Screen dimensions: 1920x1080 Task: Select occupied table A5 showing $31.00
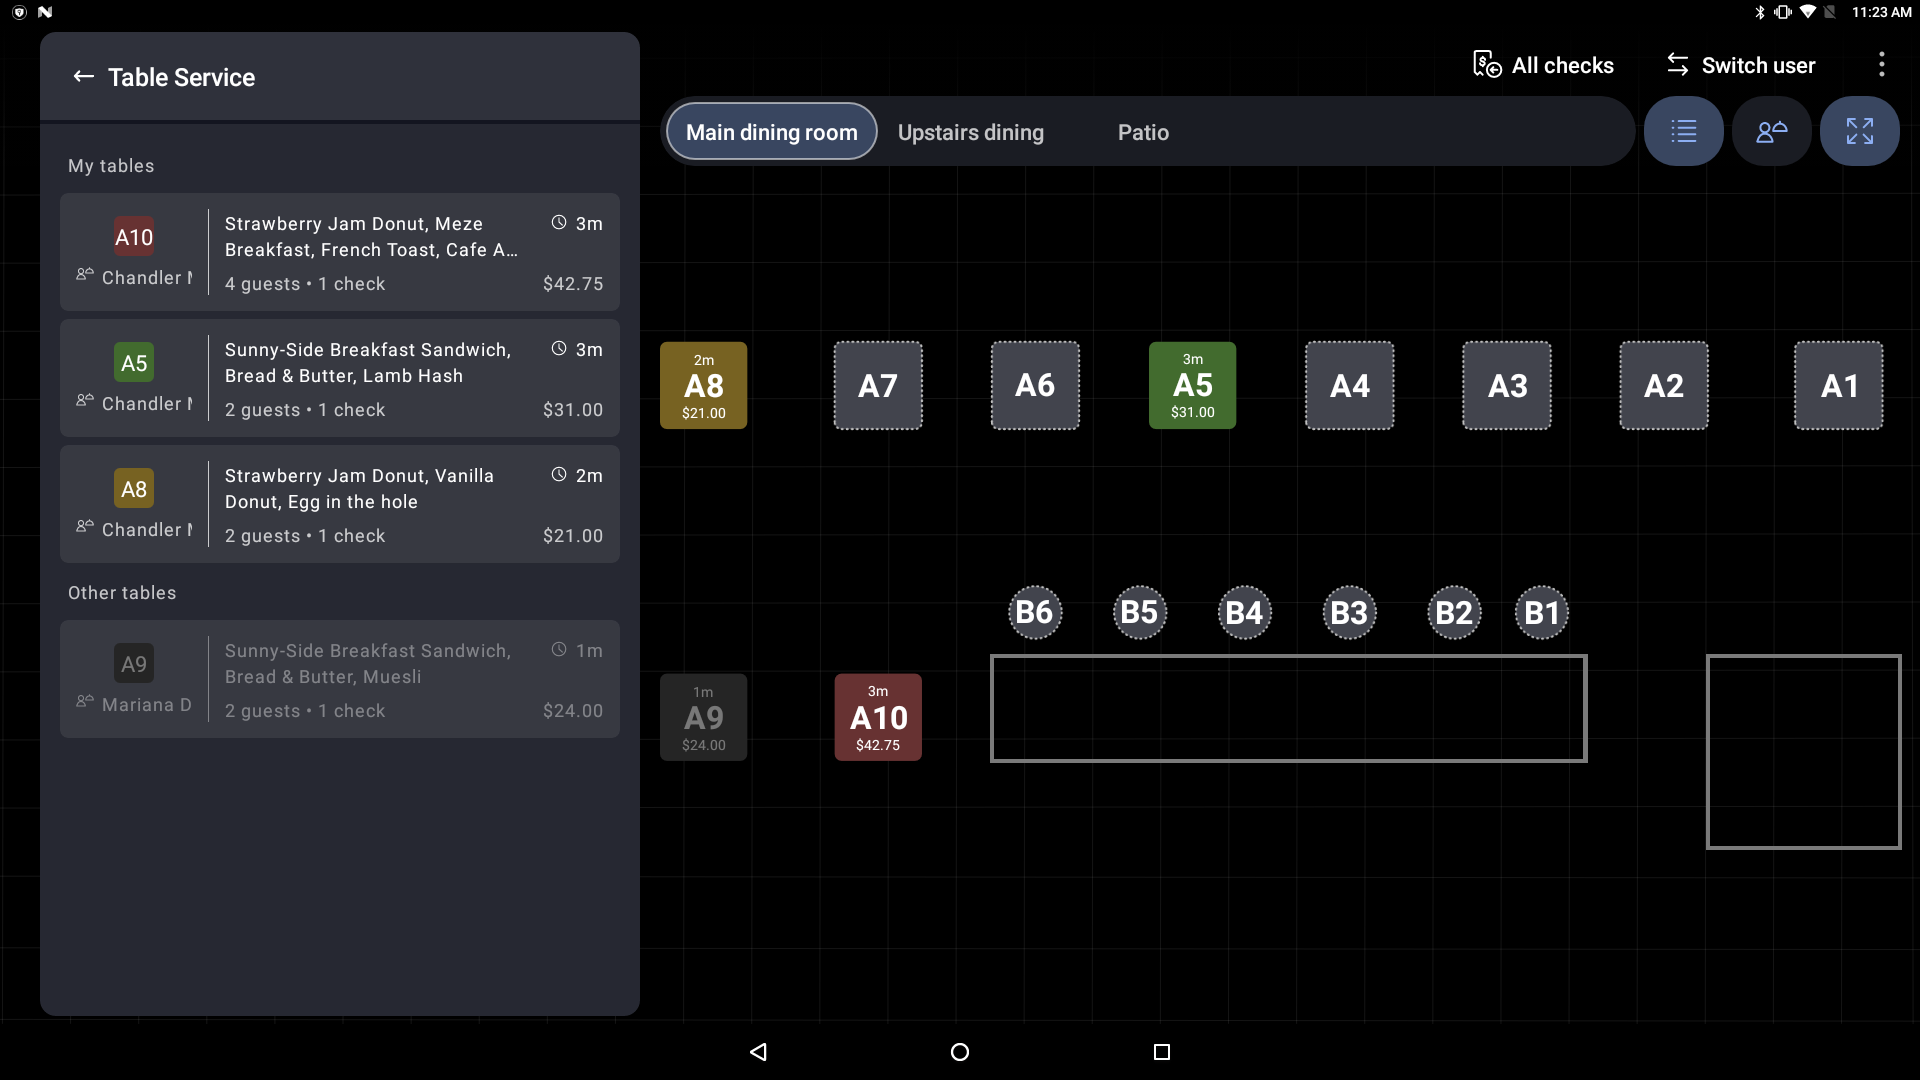coord(1192,385)
